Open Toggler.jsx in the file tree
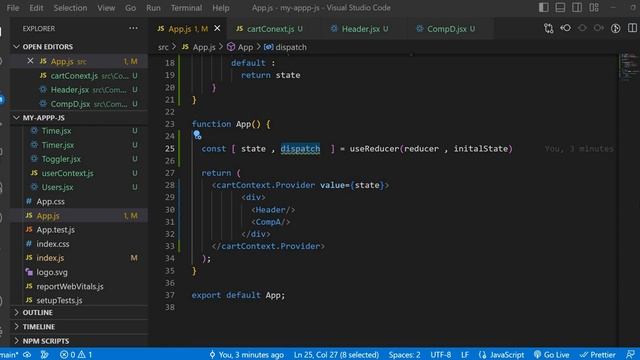This screenshot has width=640, height=360. 78,159
